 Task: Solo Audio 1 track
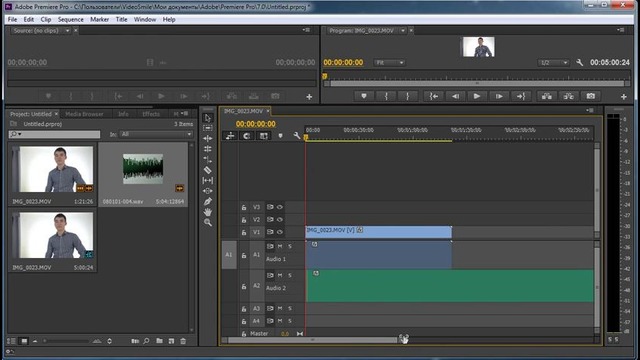[x=290, y=247]
